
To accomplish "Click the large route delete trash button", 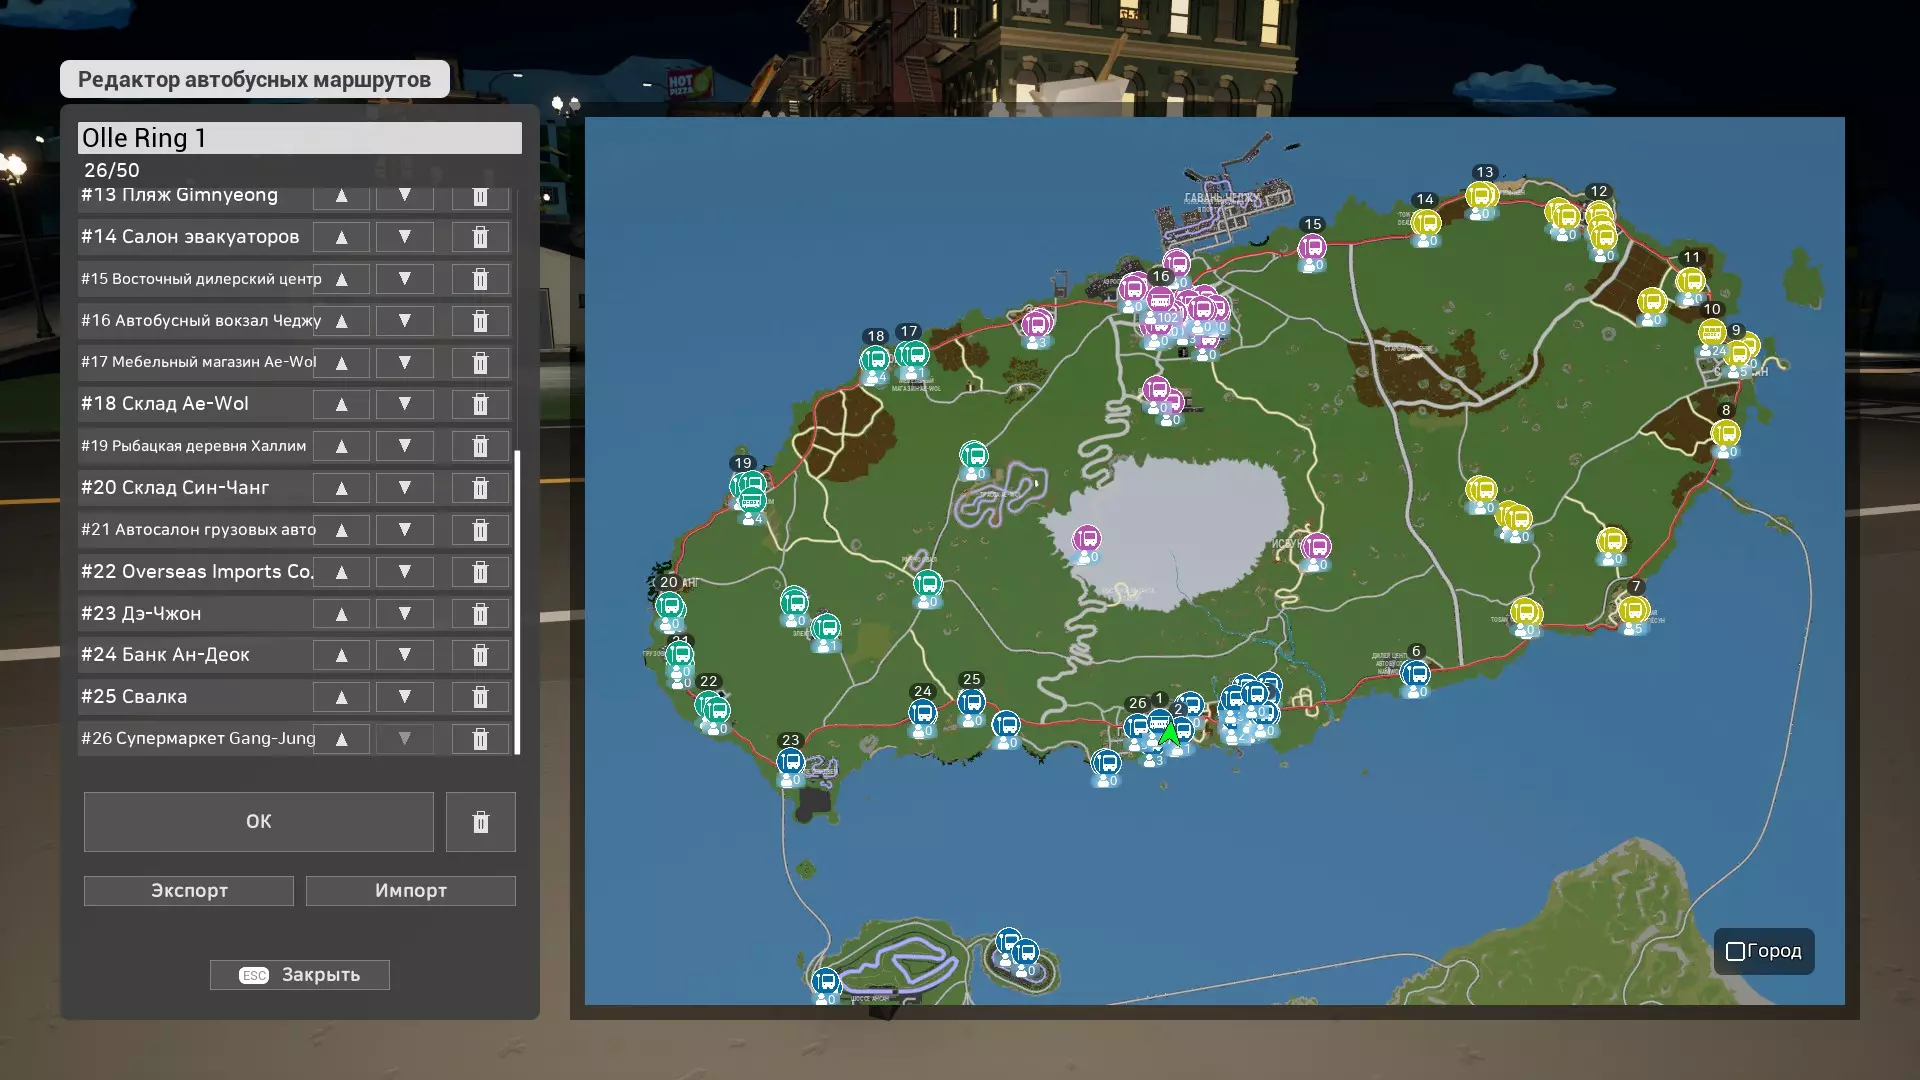I will click(480, 822).
